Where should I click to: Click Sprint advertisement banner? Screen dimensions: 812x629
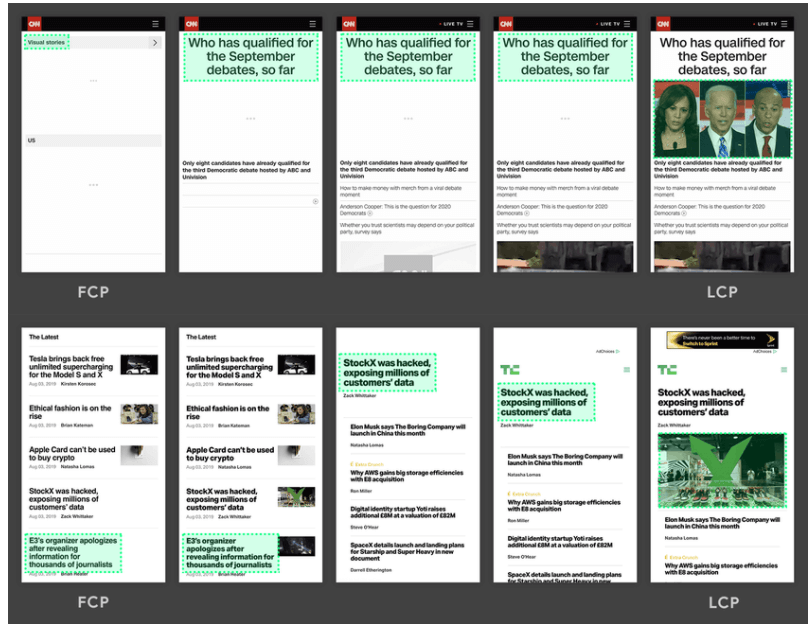point(722,340)
